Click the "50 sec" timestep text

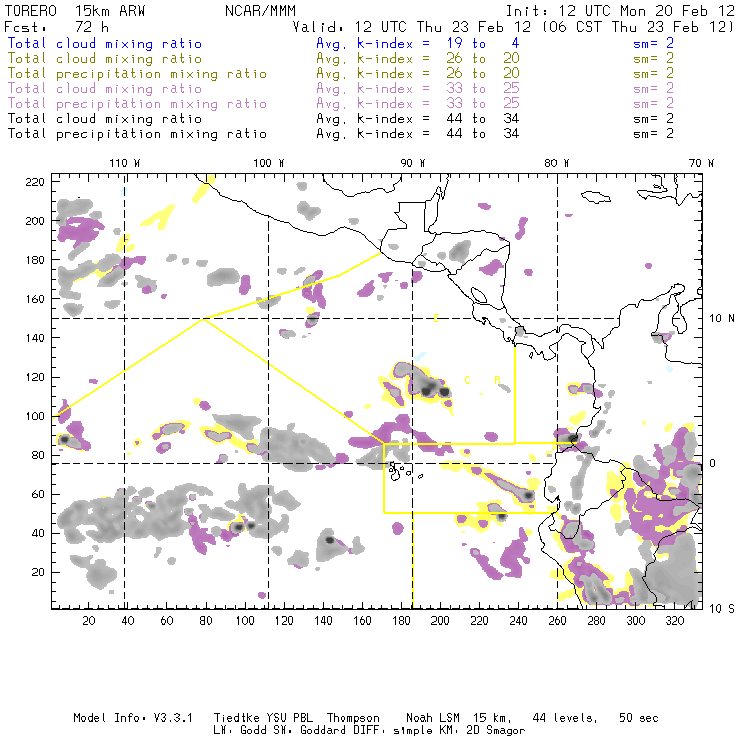tap(639, 718)
